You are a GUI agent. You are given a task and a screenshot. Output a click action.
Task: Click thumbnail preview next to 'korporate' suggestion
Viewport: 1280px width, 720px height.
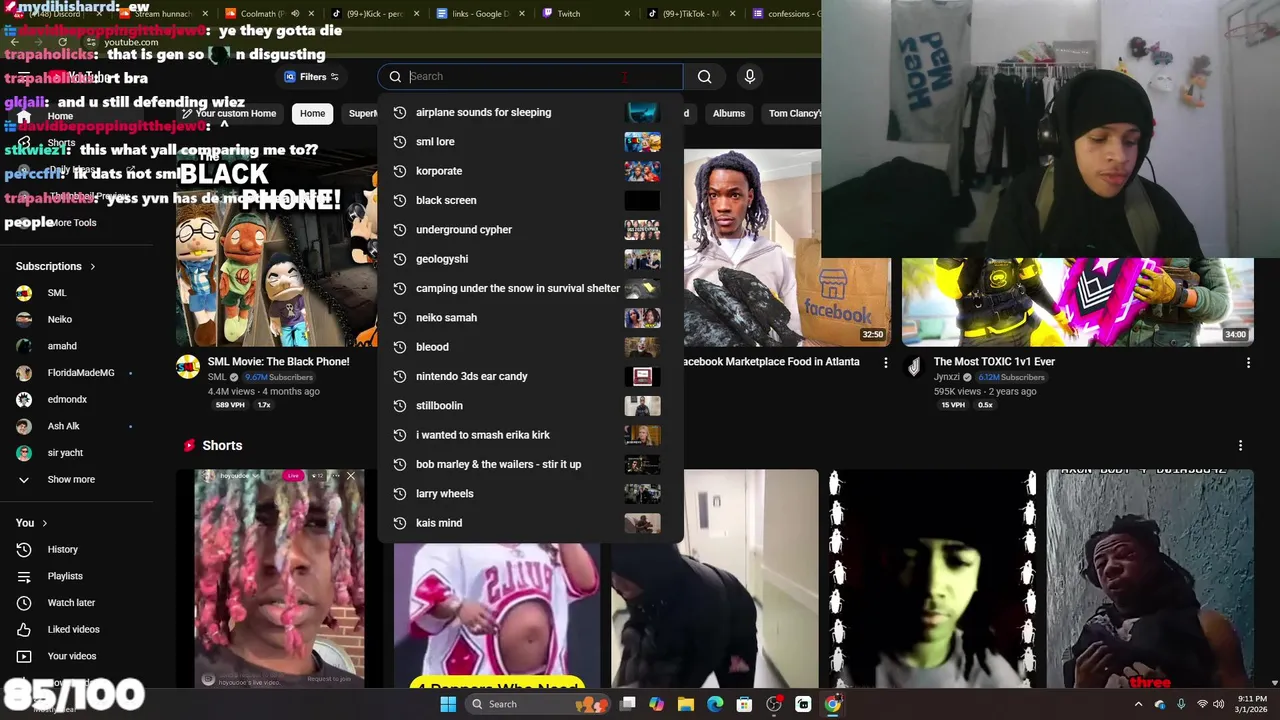[642, 171]
